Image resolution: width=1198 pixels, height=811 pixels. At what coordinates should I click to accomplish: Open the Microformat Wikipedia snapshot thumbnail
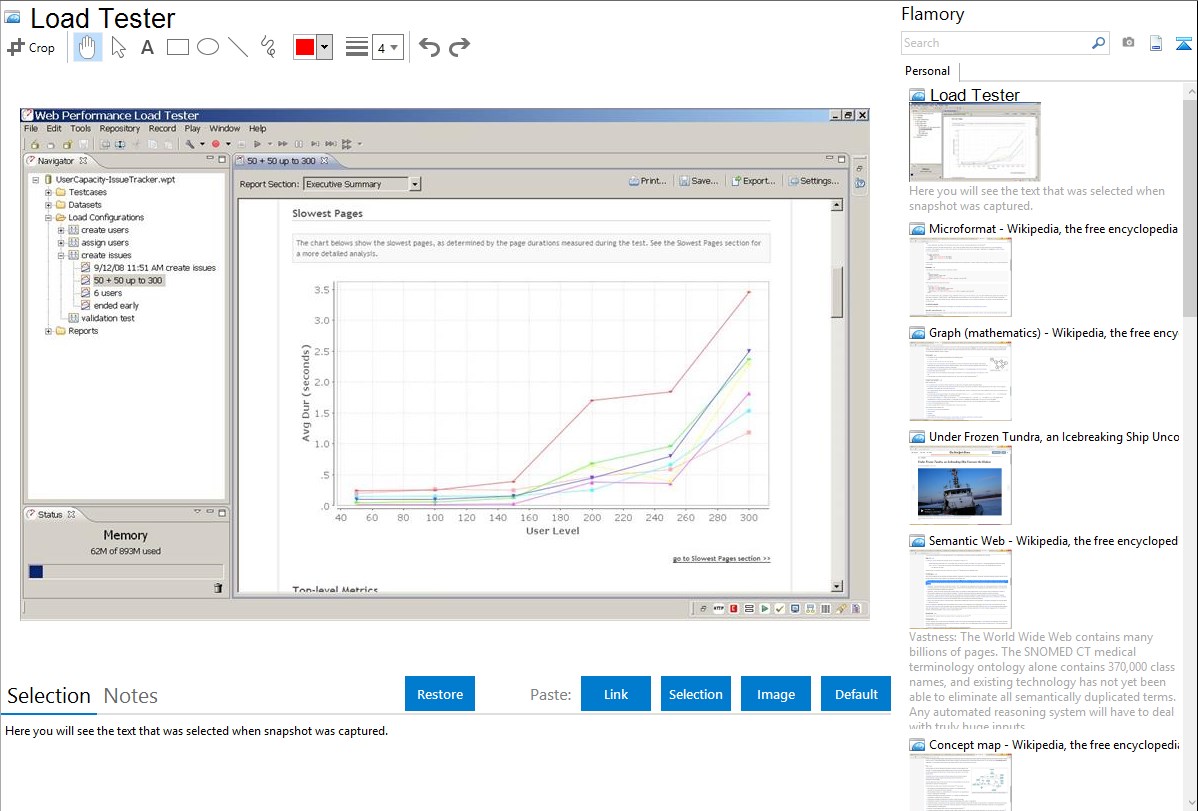point(960,277)
